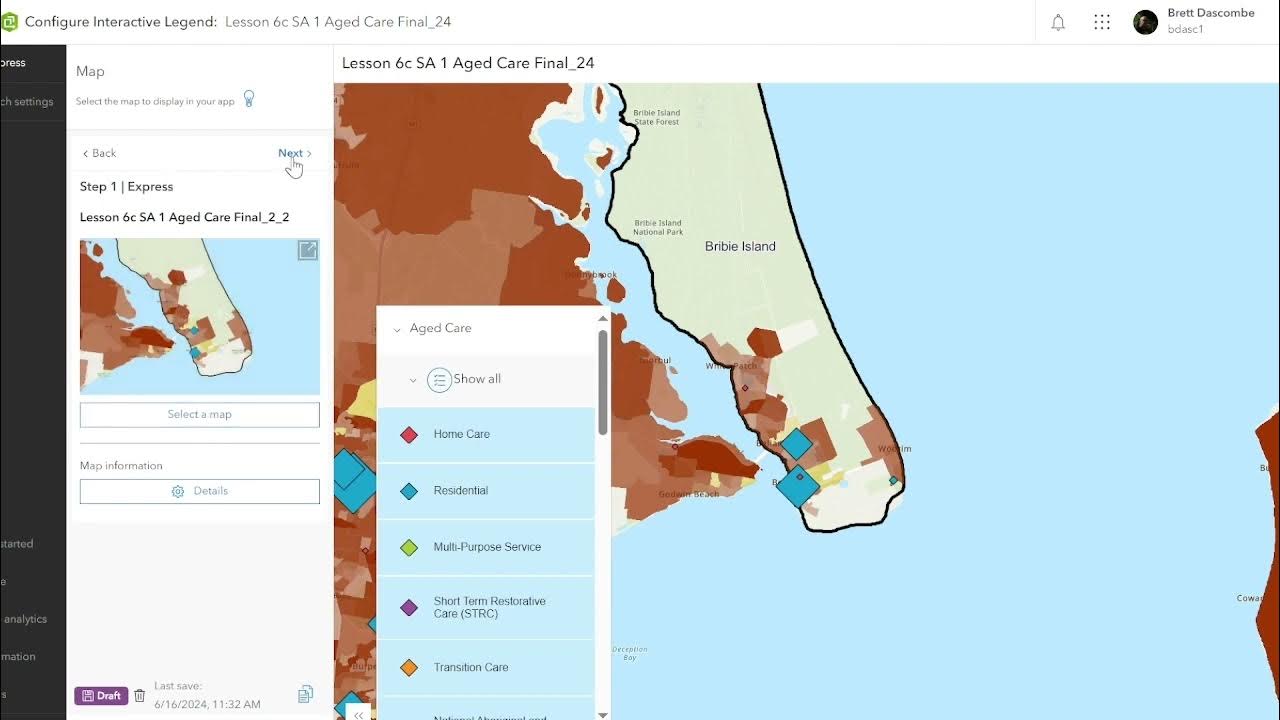Click large blue diamond on Bribie Island
Screen dimensions: 1280x720
(x=797, y=486)
